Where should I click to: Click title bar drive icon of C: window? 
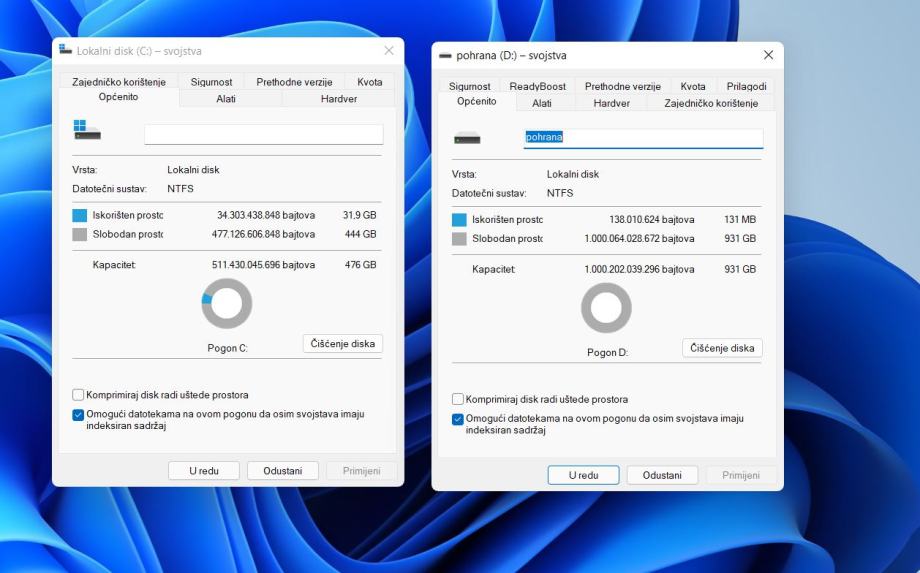point(65,50)
